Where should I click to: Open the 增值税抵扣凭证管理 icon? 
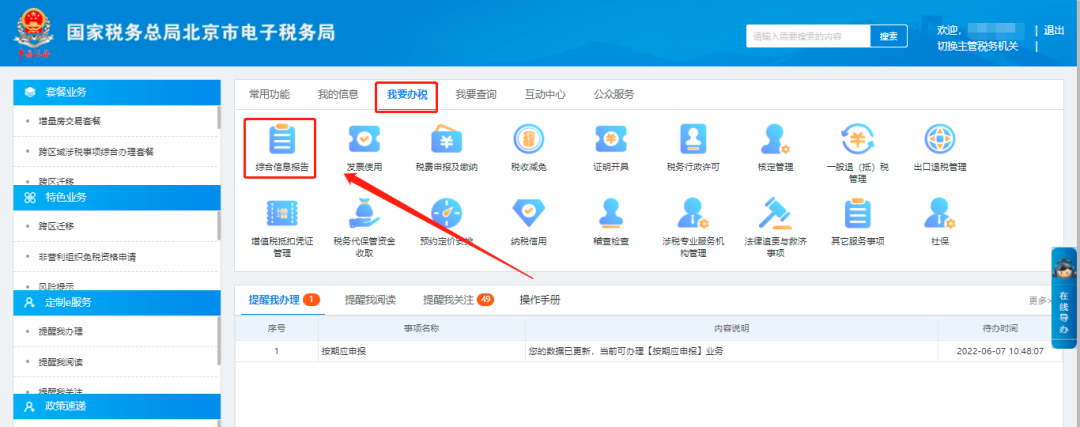[281, 214]
